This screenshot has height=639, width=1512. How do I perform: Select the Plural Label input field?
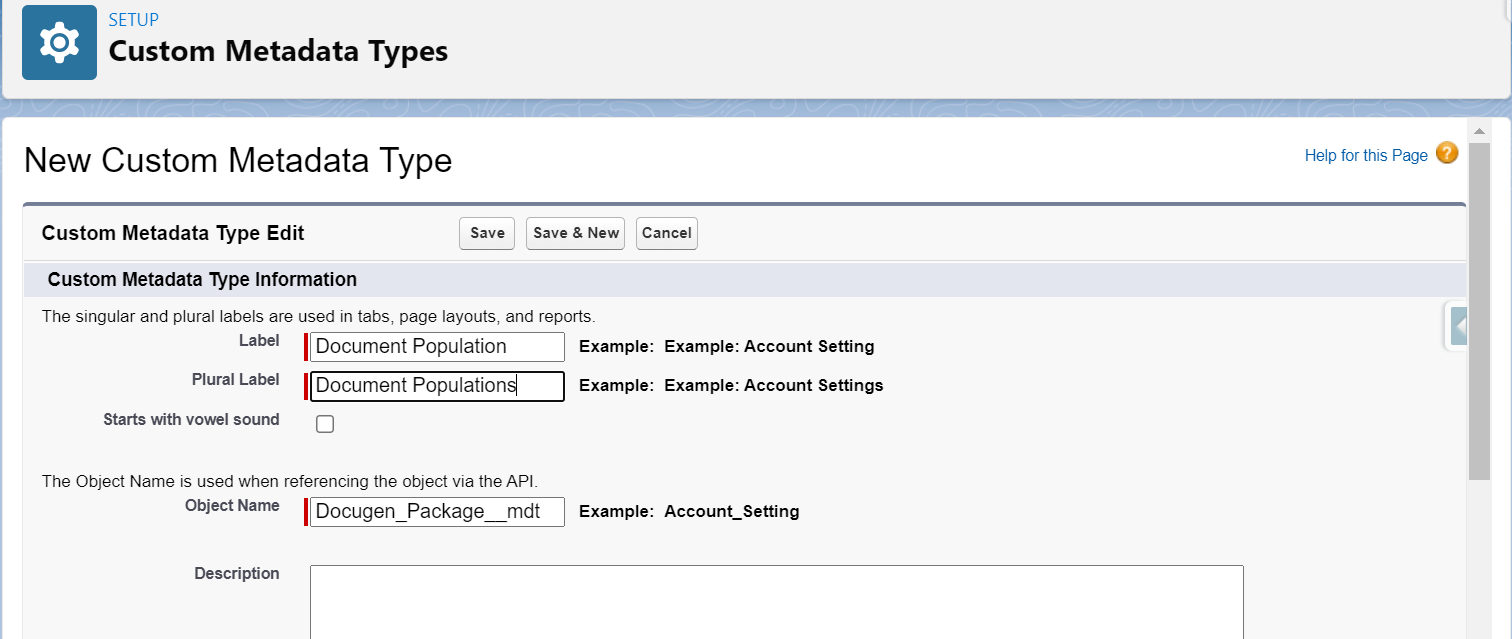[x=437, y=386]
